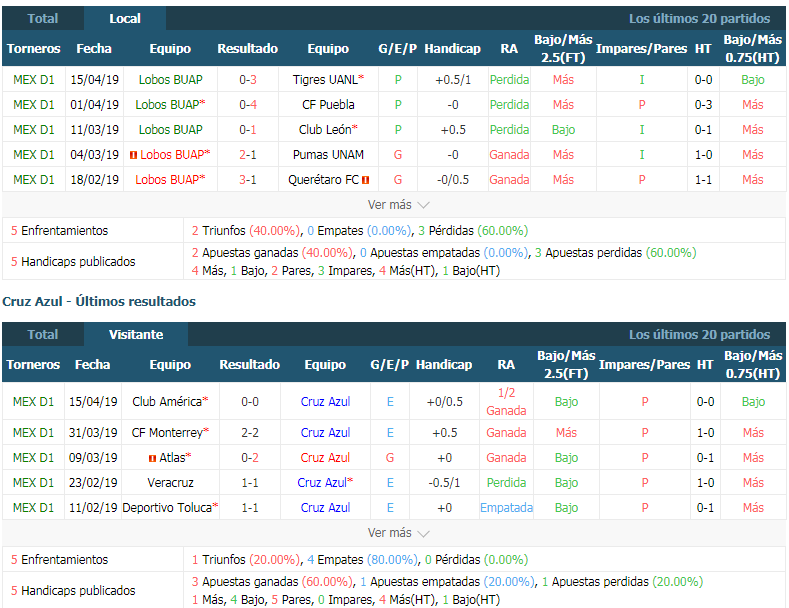This screenshot has width=789, height=608.
Task: Select the Visitante tab
Action: tap(136, 335)
